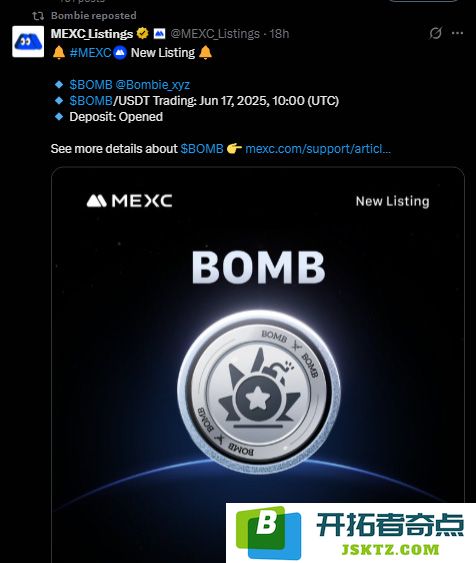The width and height of the screenshot is (476, 563).
Task: Open the @MEXC_Listings handle link
Action: point(215,34)
